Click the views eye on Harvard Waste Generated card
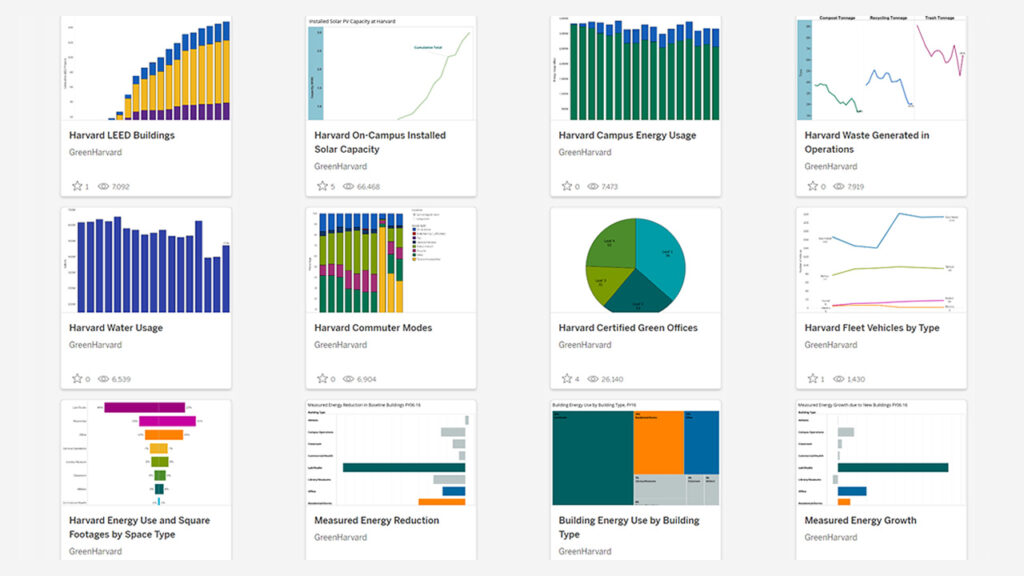 pos(839,186)
